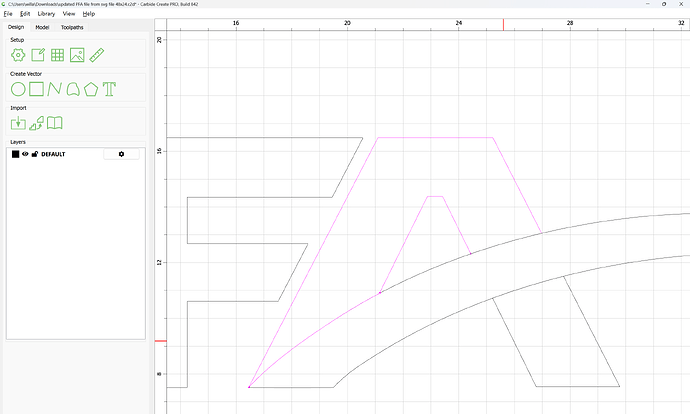This screenshot has height=414, width=690.
Task: Click the import file icon
Action: (18, 123)
